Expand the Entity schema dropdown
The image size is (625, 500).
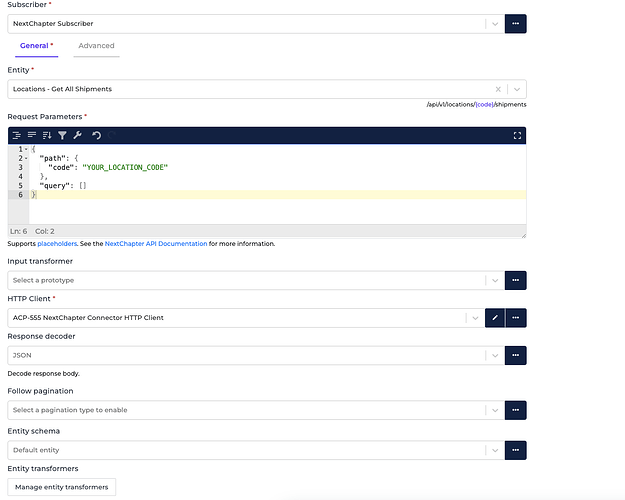pos(495,450)
